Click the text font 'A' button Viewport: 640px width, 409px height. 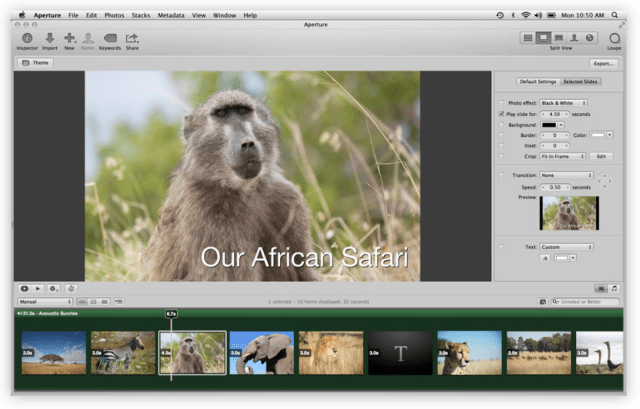click(545, 258)
